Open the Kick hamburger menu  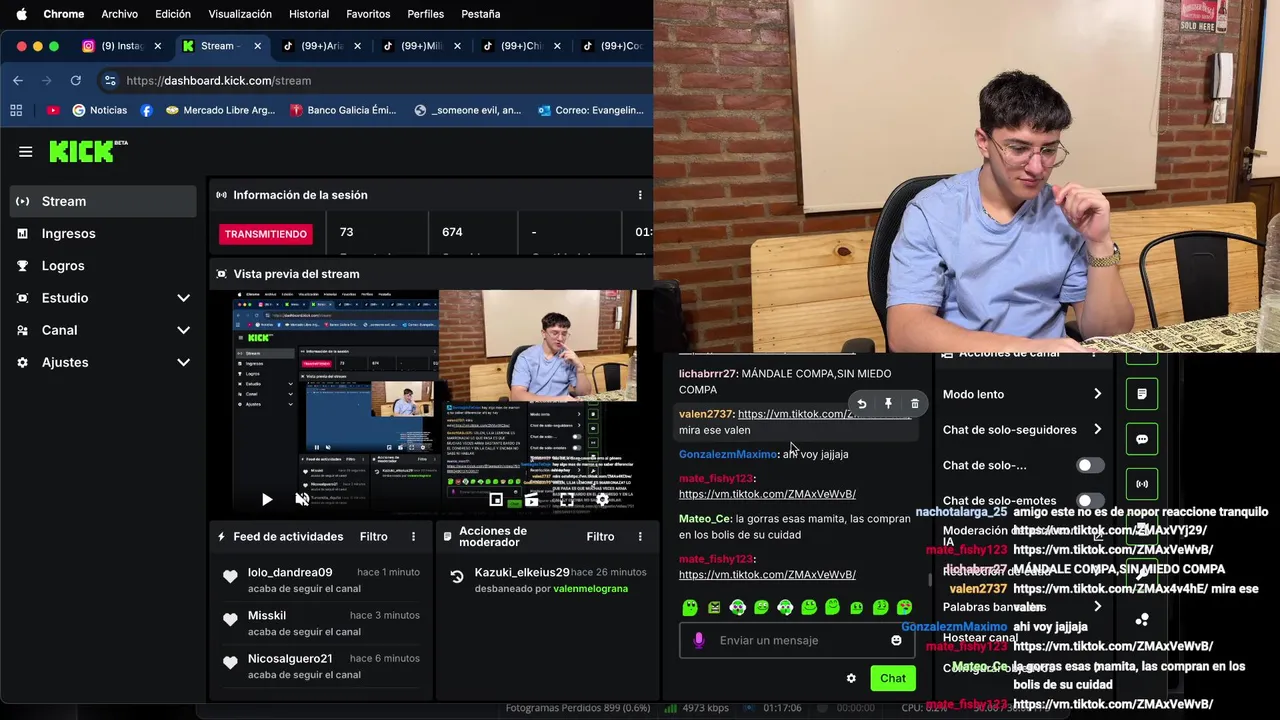point(26,152)
